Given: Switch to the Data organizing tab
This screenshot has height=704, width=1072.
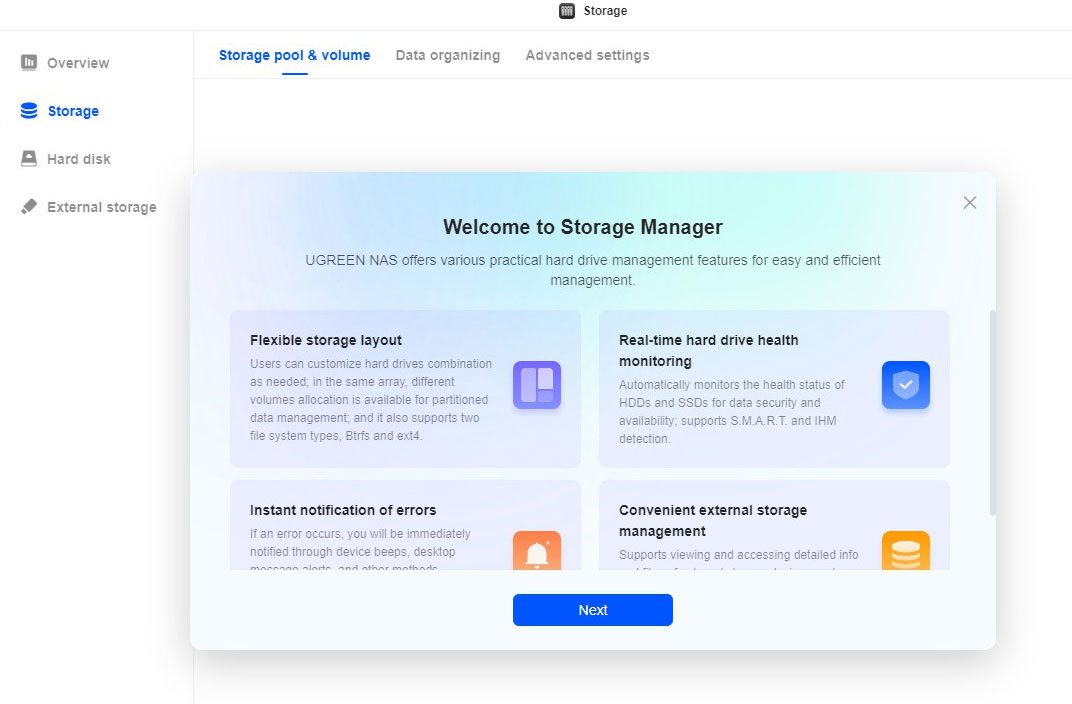Looking at the screenshot, I should (x=447, y=55).
